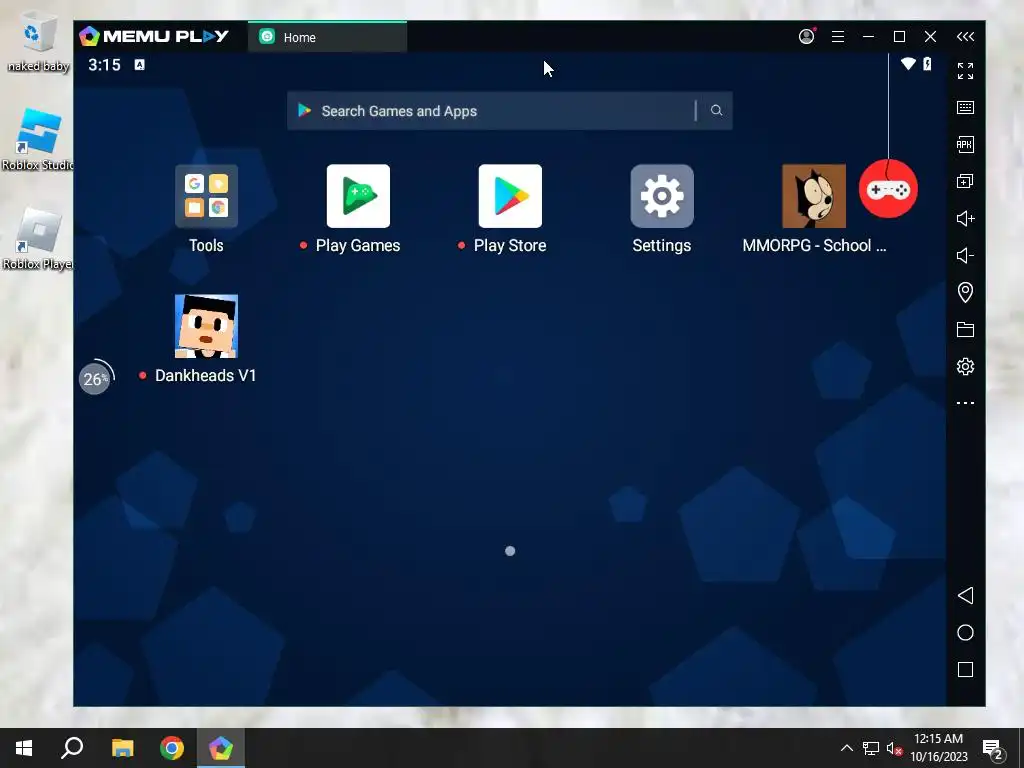Image resolution: width=1024 pixels, height=768 pixels.
Task: Open the multi-instance manager icon
Action: click(x=965, y=182)
